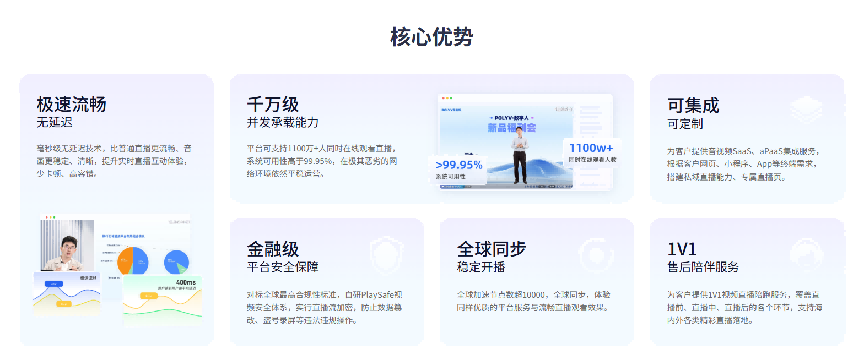Click the 极速流畅 description paragraph
The image size is (864, 360).
tap(114, 161)
